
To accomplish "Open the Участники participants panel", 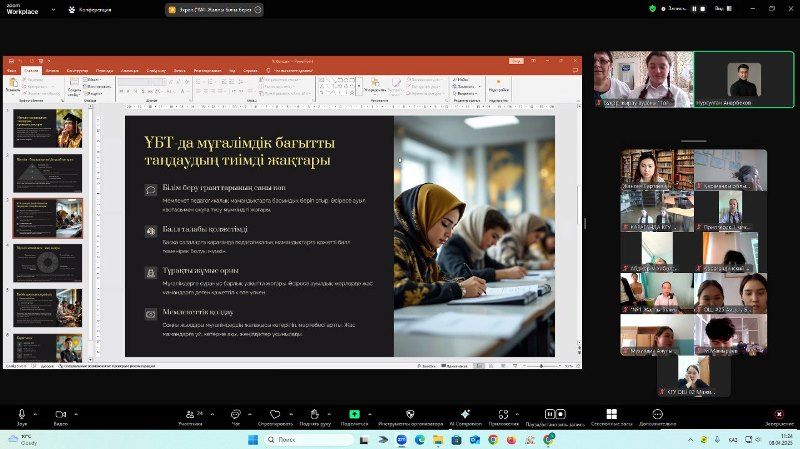I will pyautogui.click(x=189, y=414).
